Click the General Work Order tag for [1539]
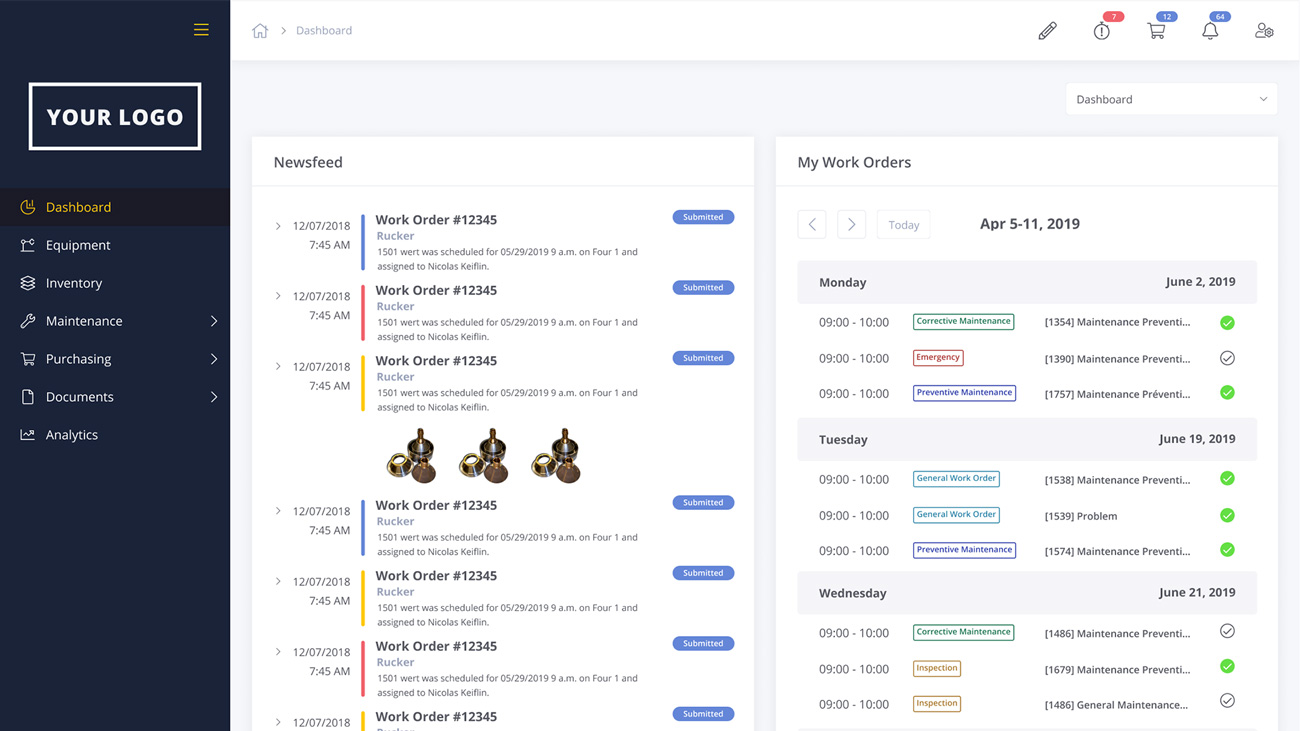The image size is (1300, 731). (956, 515)
